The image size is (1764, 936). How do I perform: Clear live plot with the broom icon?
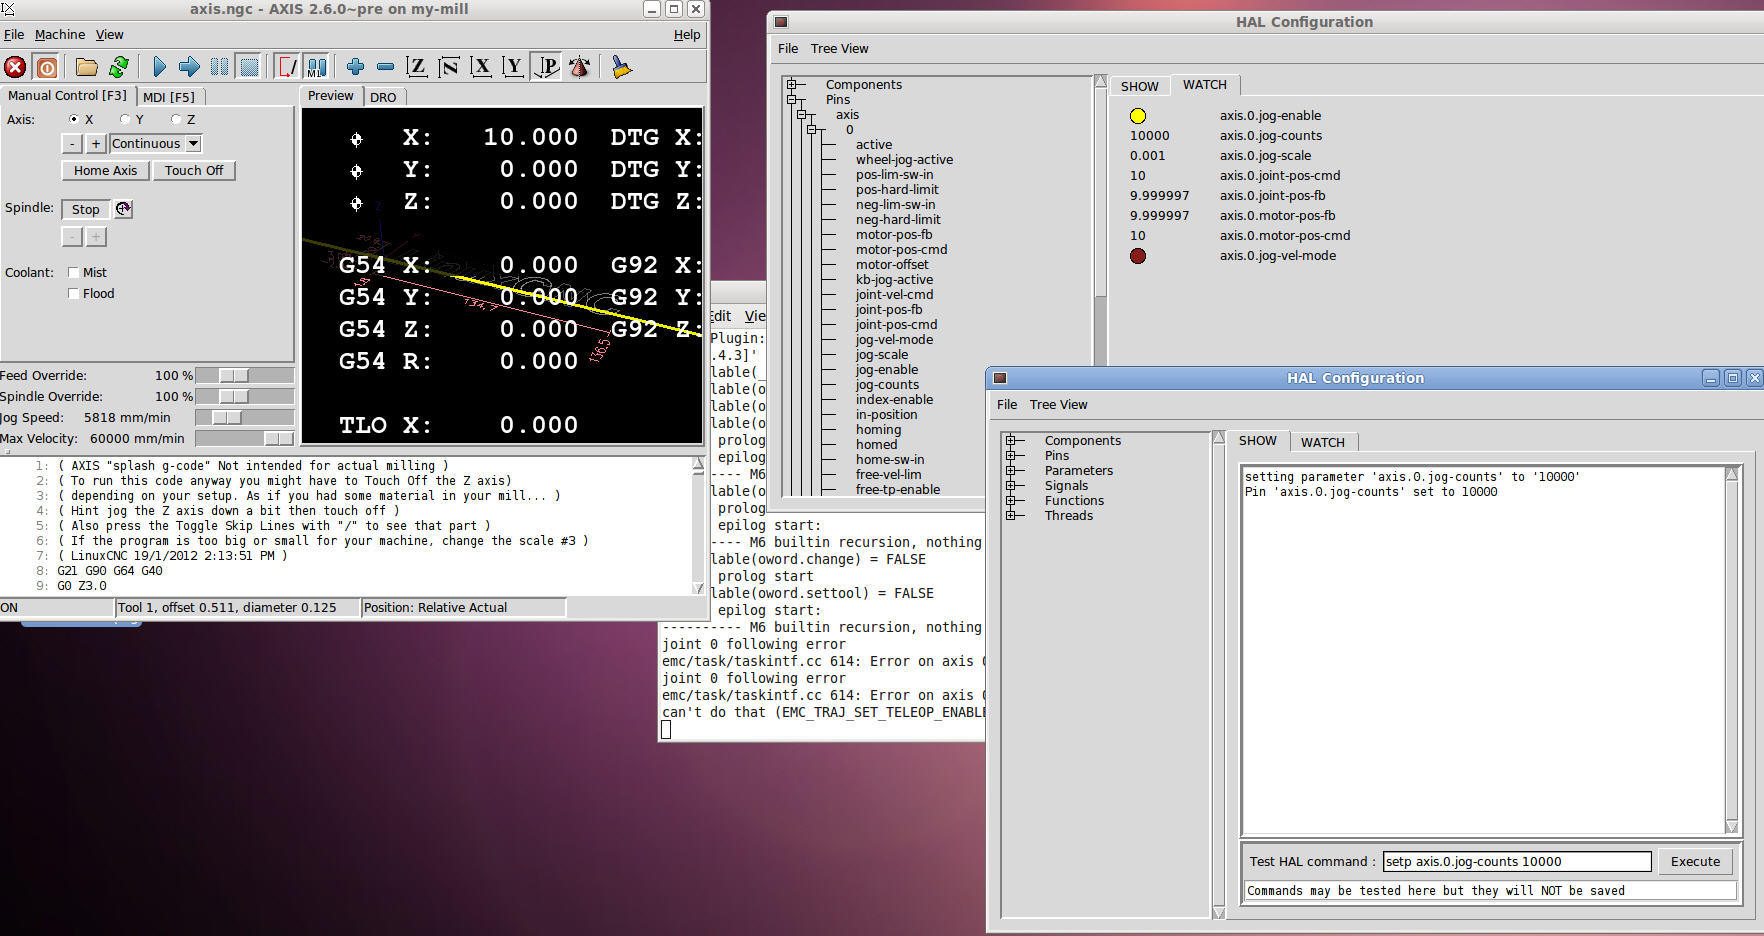tap(621, 67)
